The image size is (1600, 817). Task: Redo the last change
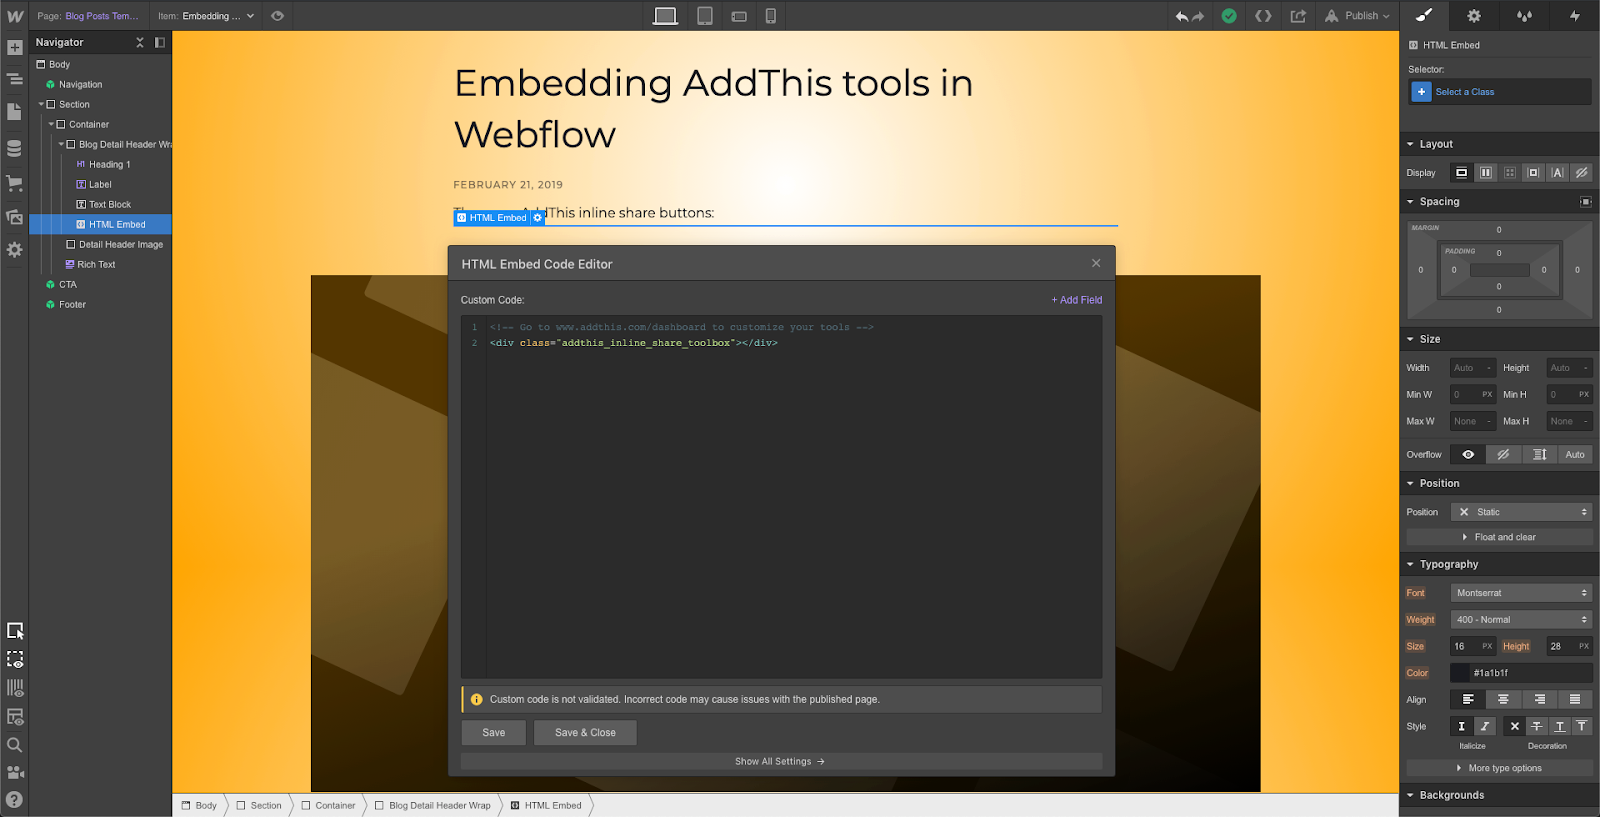1198,16
